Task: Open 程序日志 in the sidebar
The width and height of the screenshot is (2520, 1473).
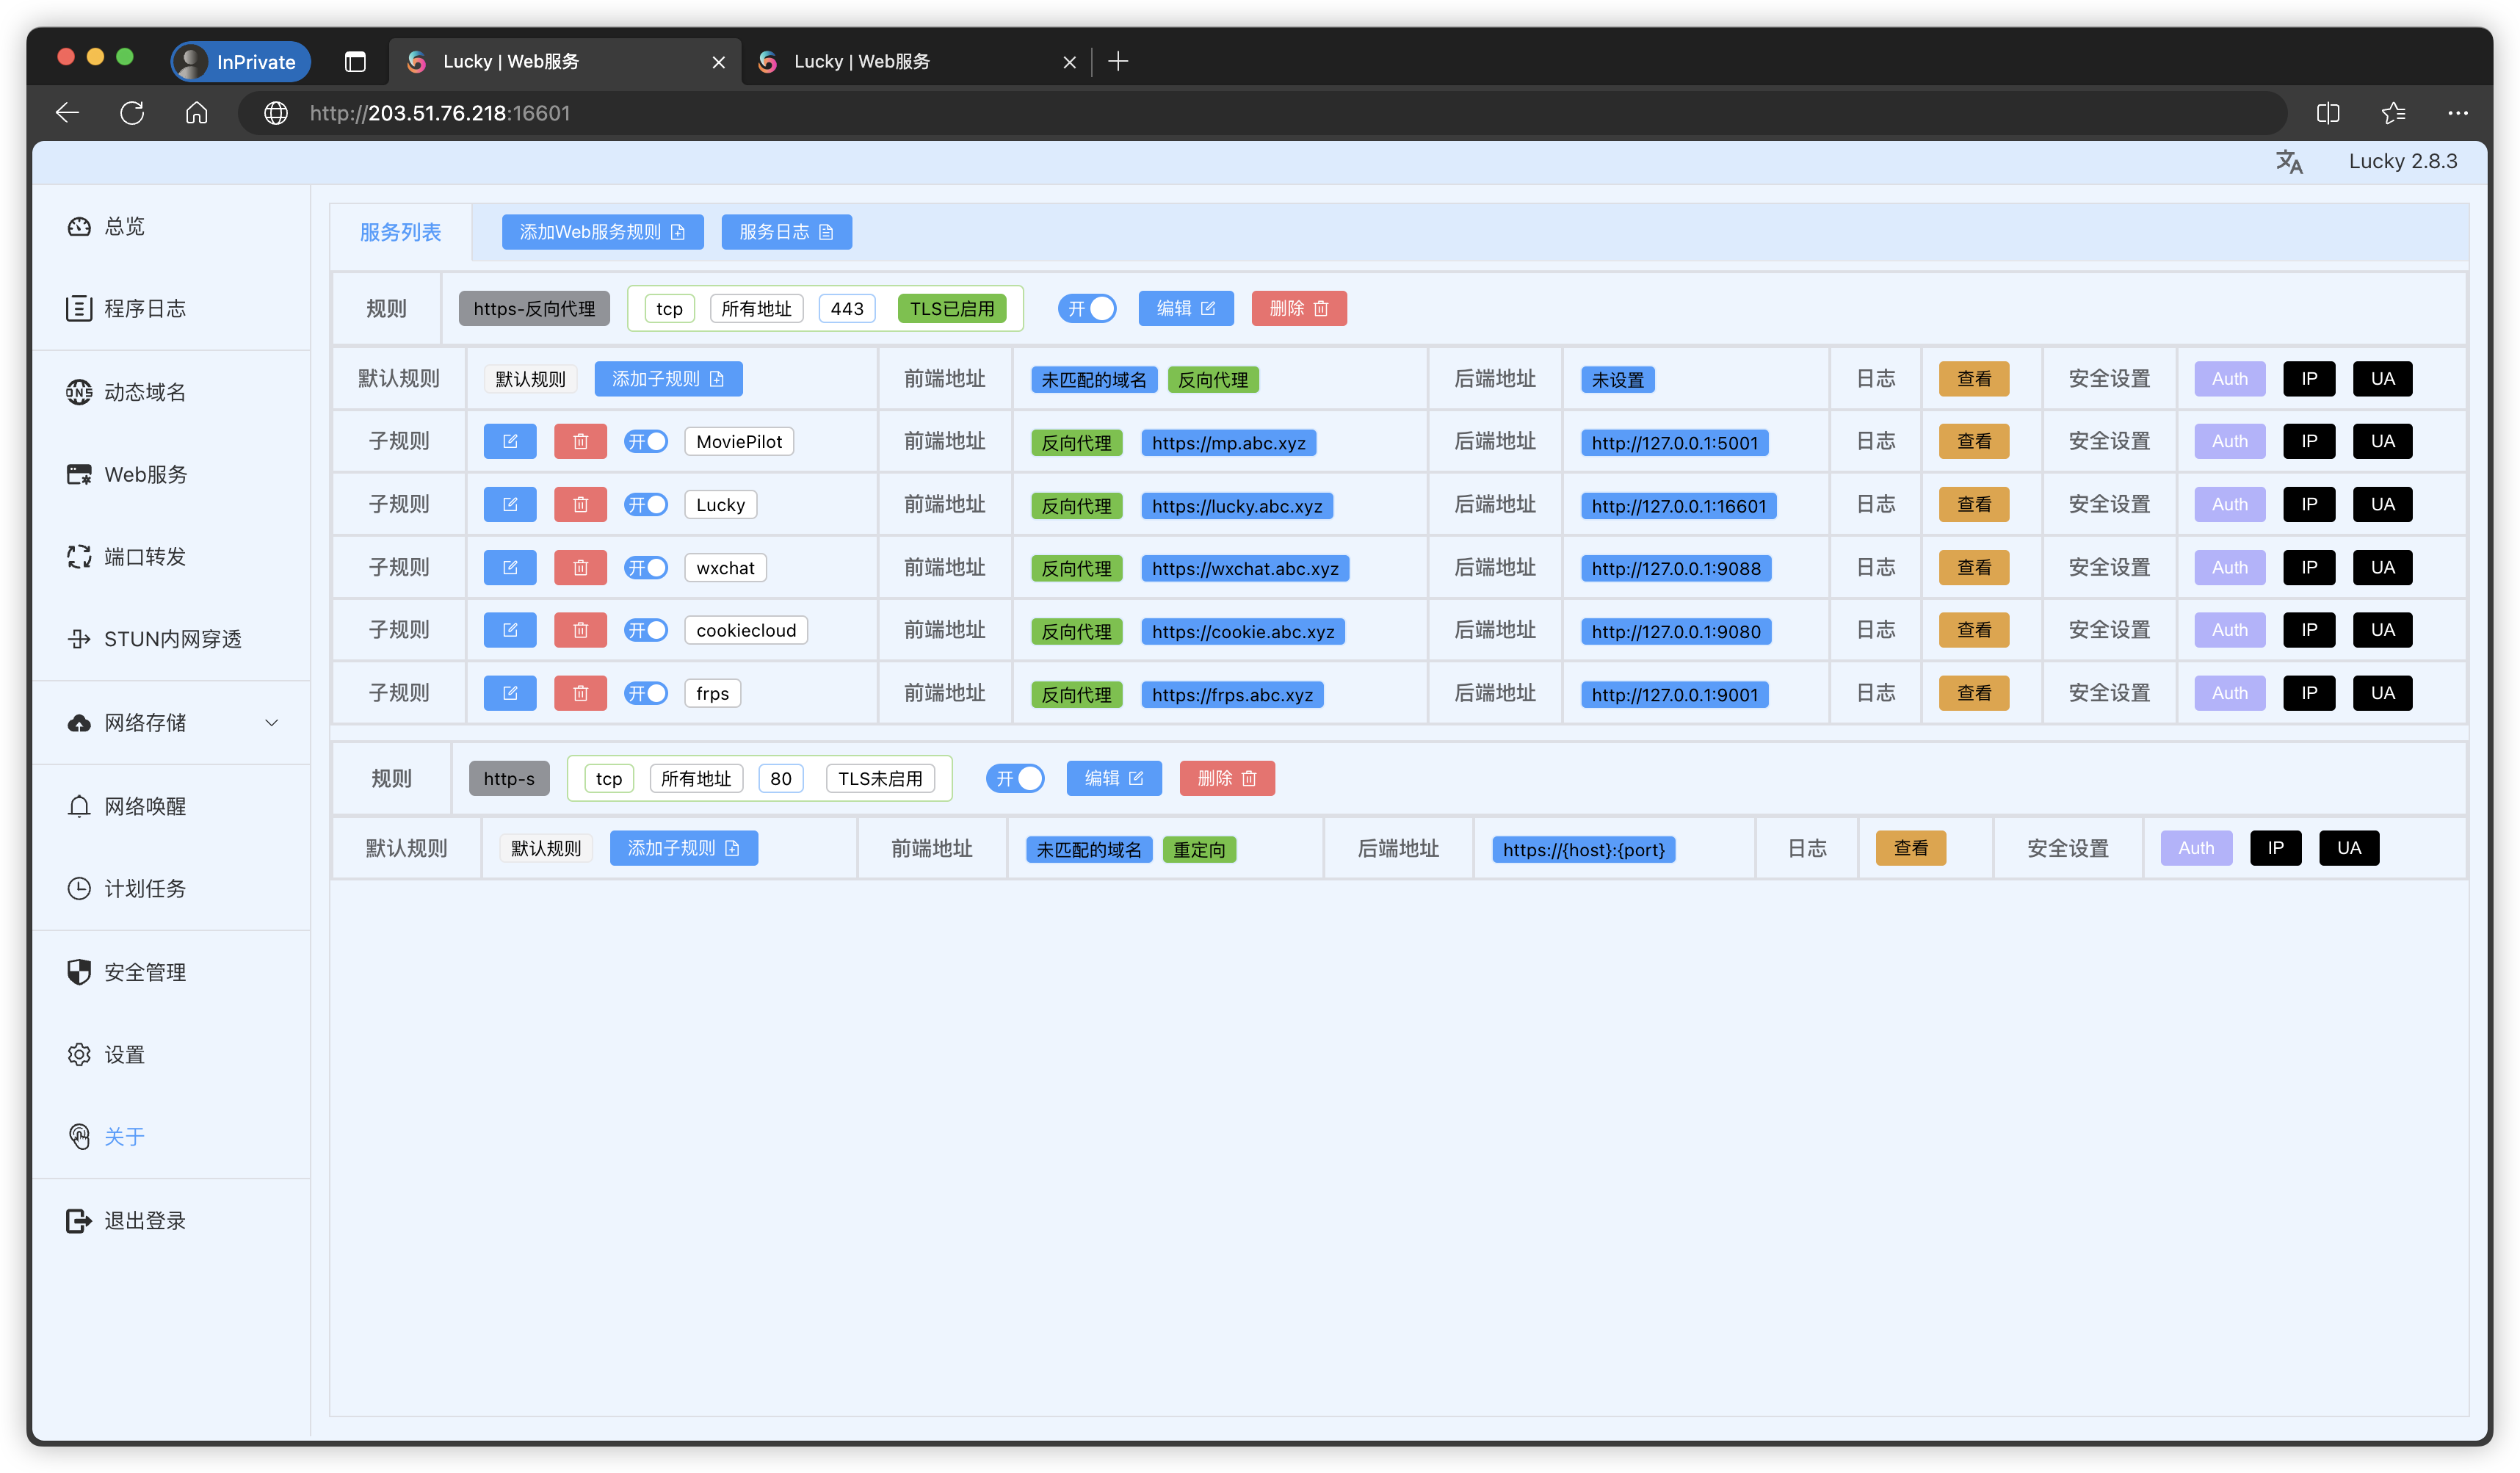Action: (126, 309)
